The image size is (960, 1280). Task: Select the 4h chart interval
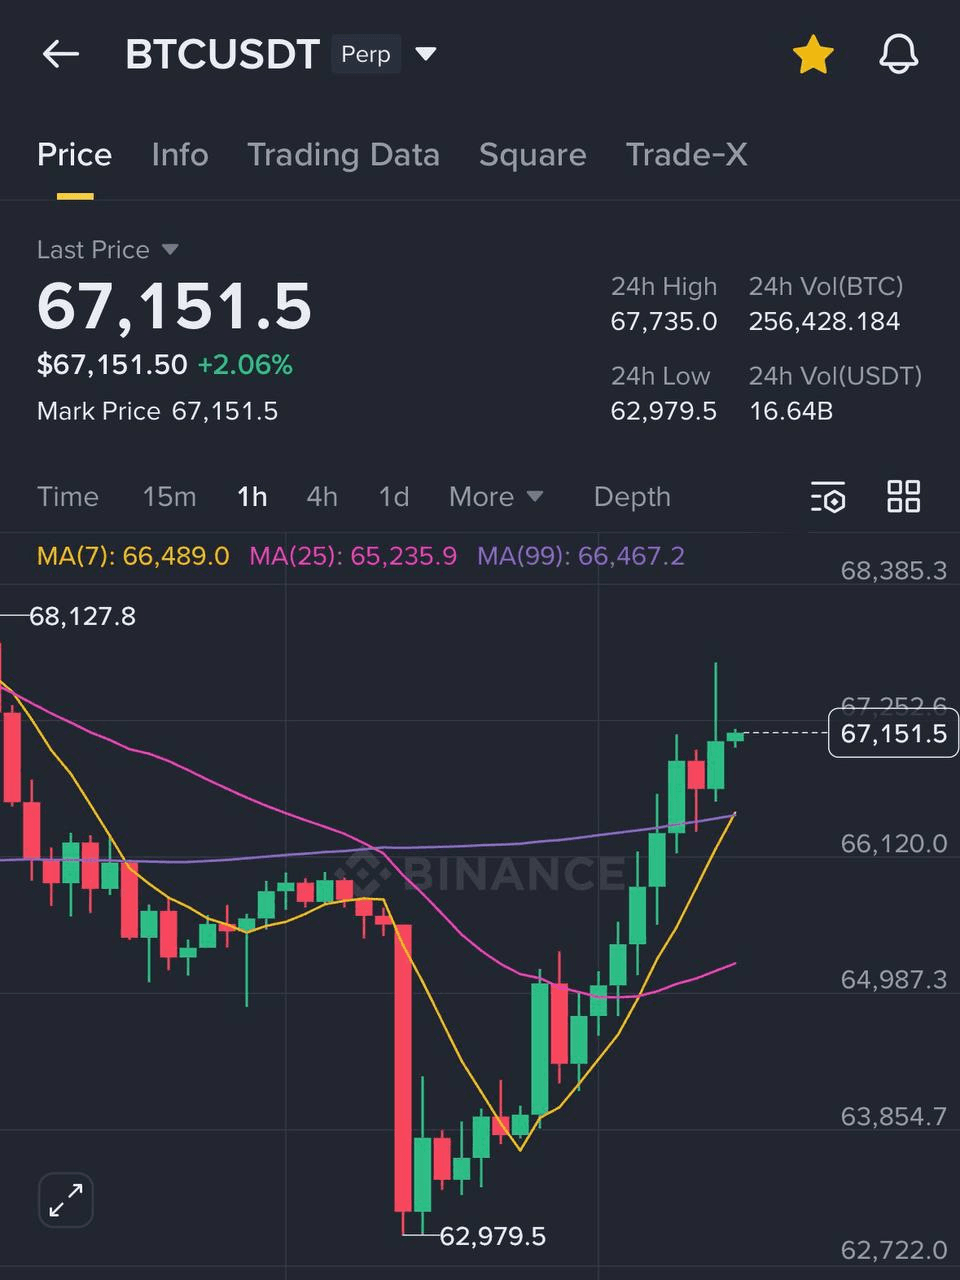point(322,497)
